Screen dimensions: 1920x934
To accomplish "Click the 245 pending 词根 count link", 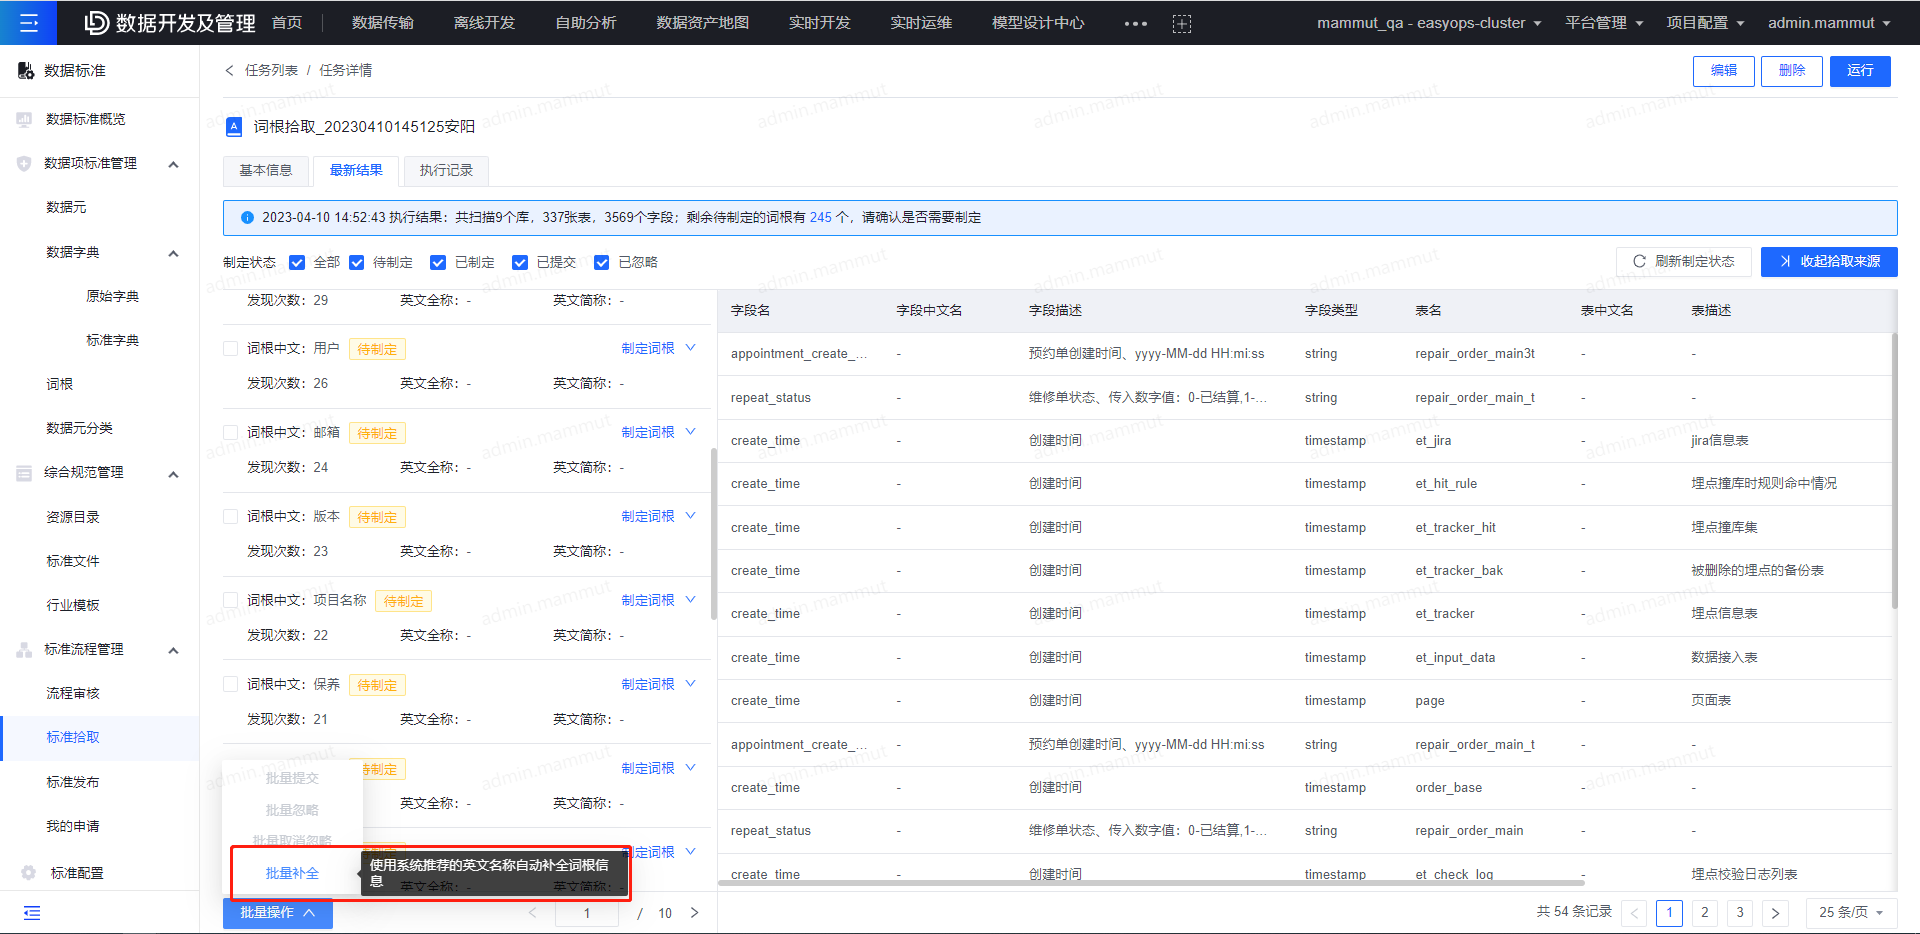I will [x=820, y=217].
